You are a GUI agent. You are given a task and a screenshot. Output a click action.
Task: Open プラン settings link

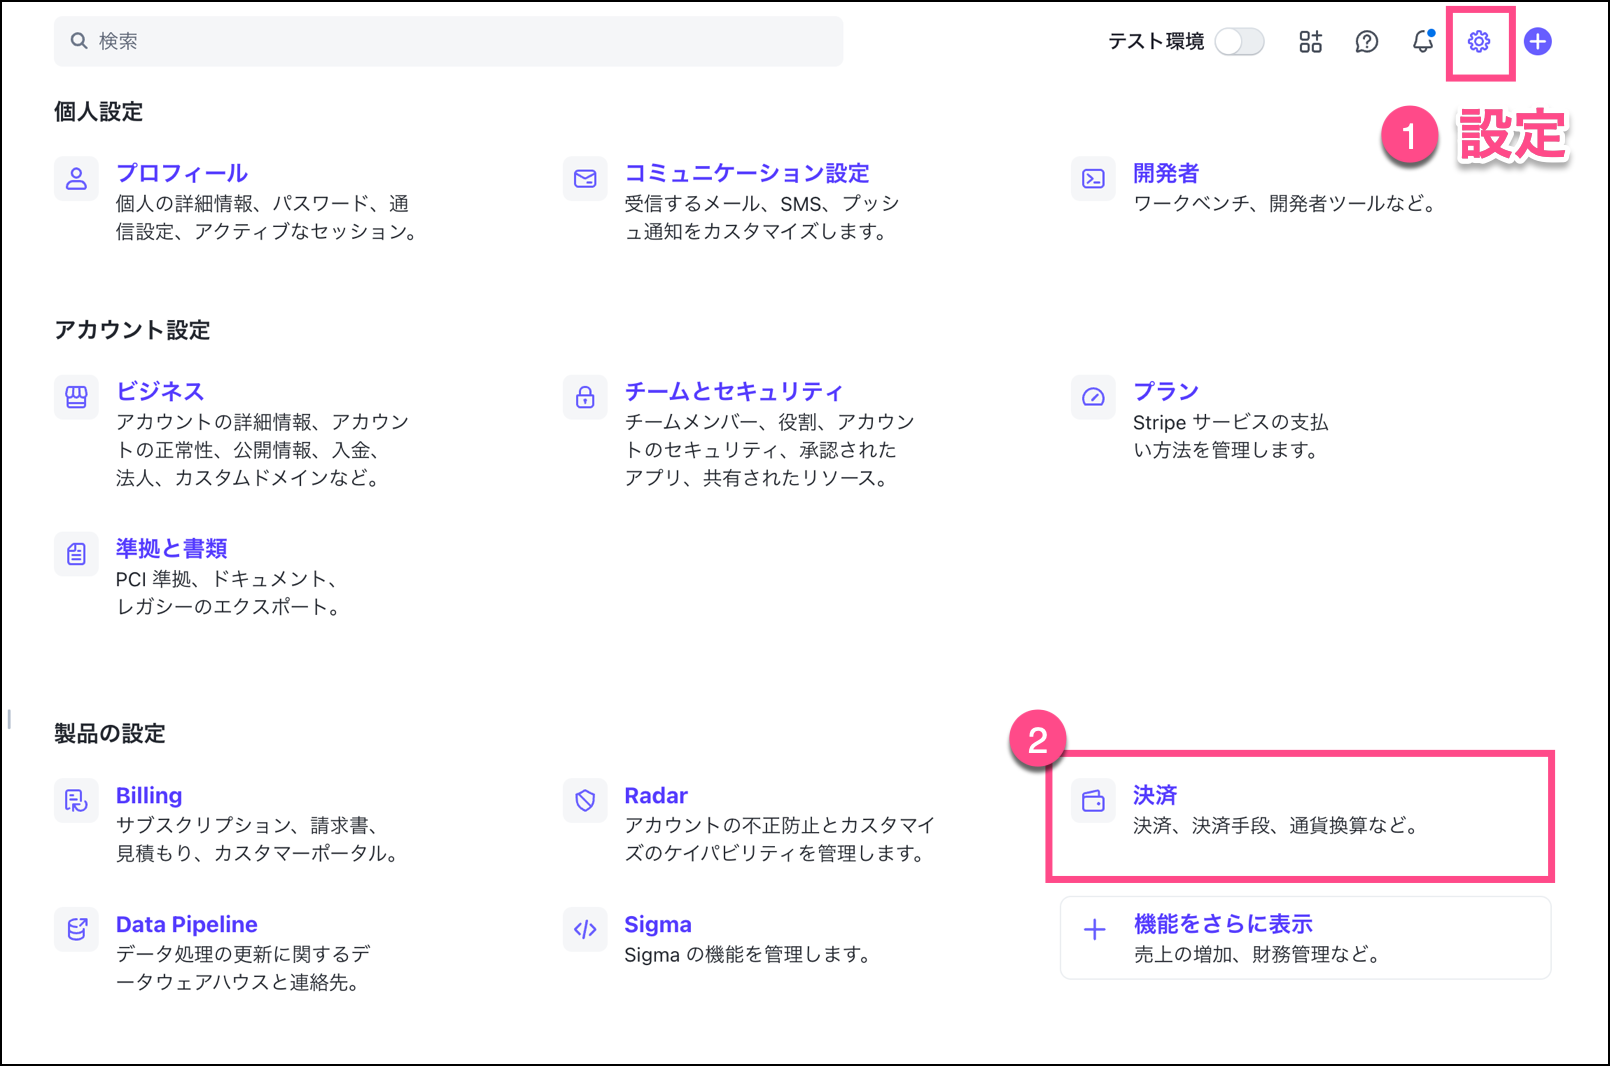point(1165,391)
